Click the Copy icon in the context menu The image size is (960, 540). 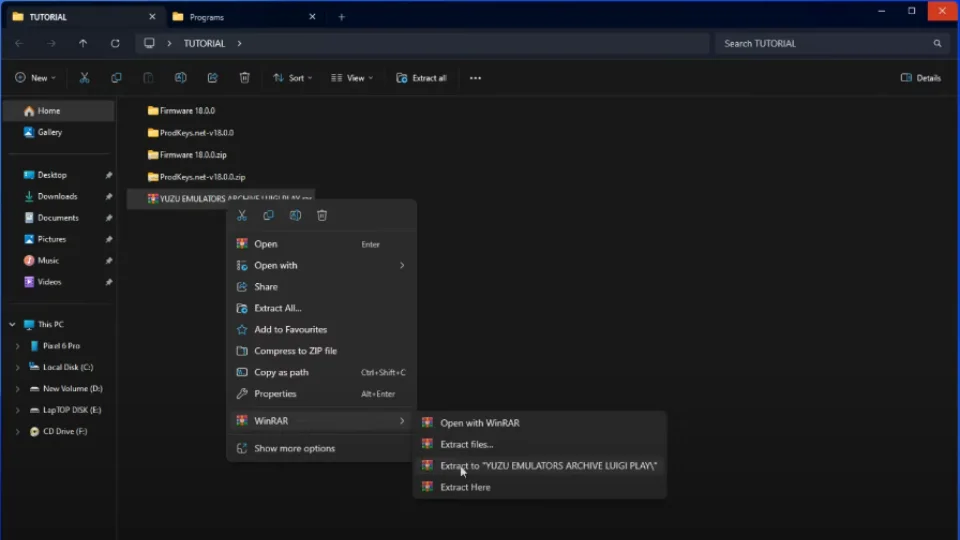tap(268, 216)
